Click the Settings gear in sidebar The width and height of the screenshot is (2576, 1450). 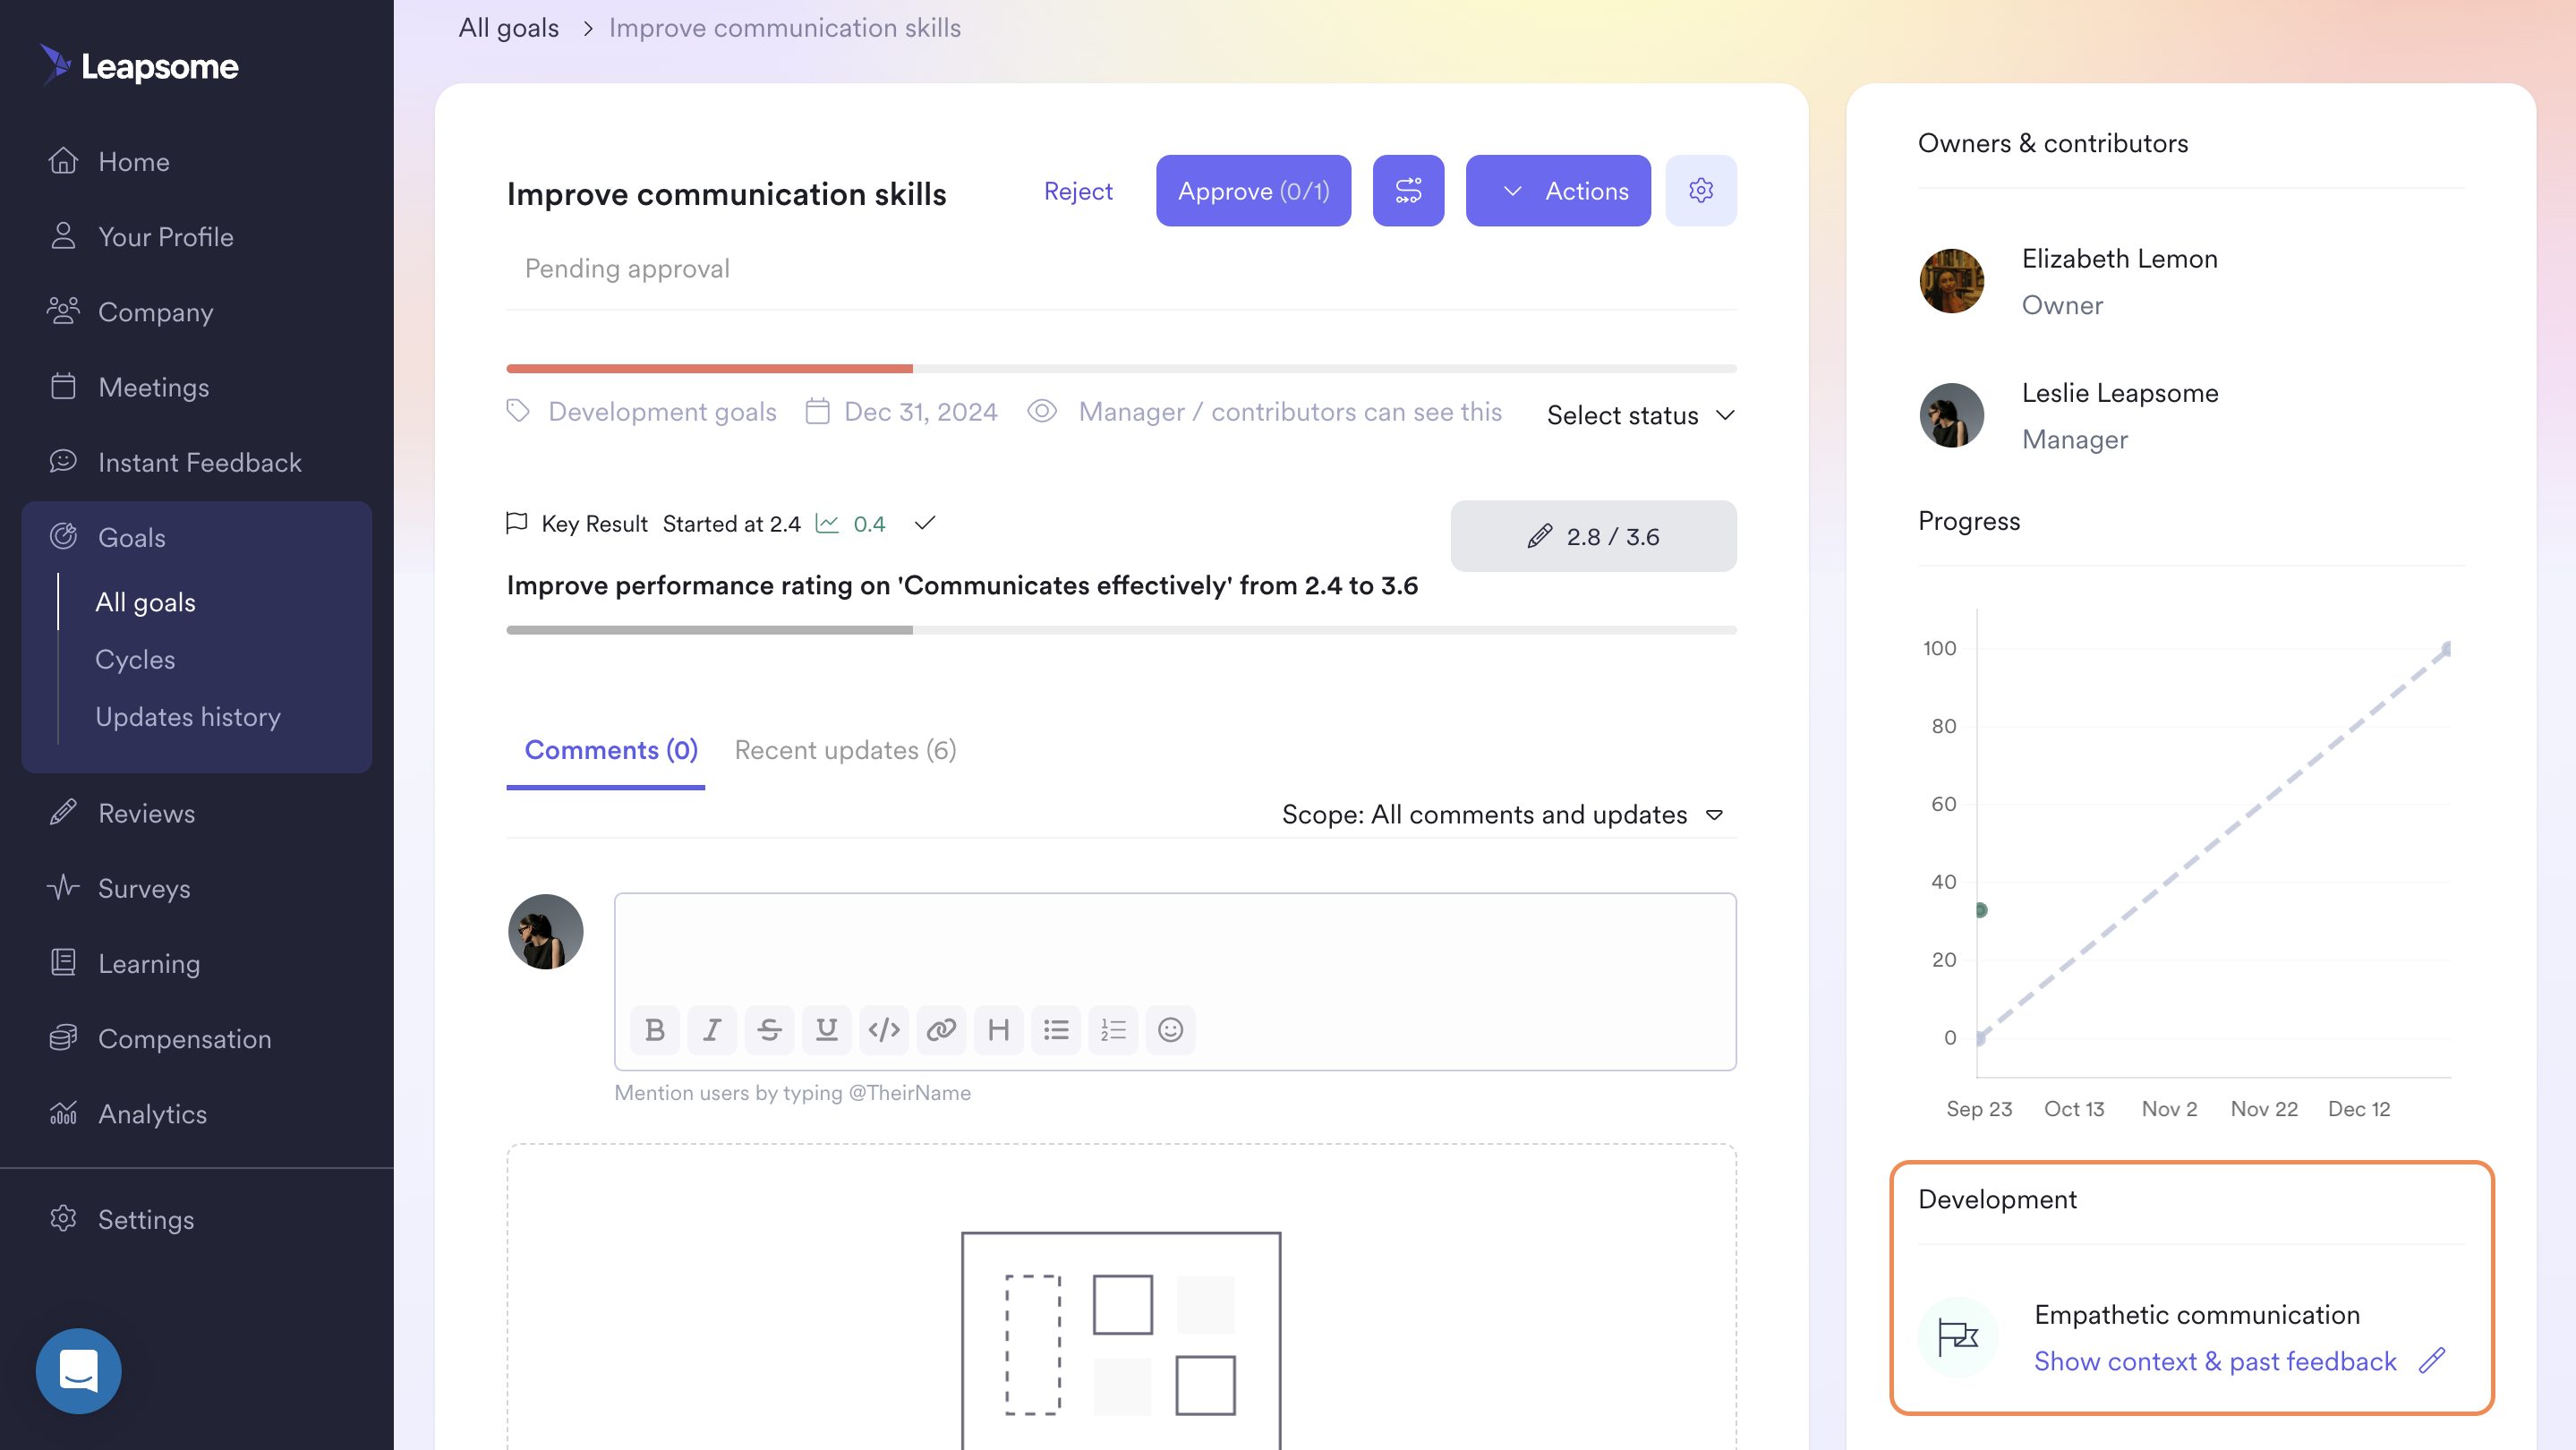63,1218
